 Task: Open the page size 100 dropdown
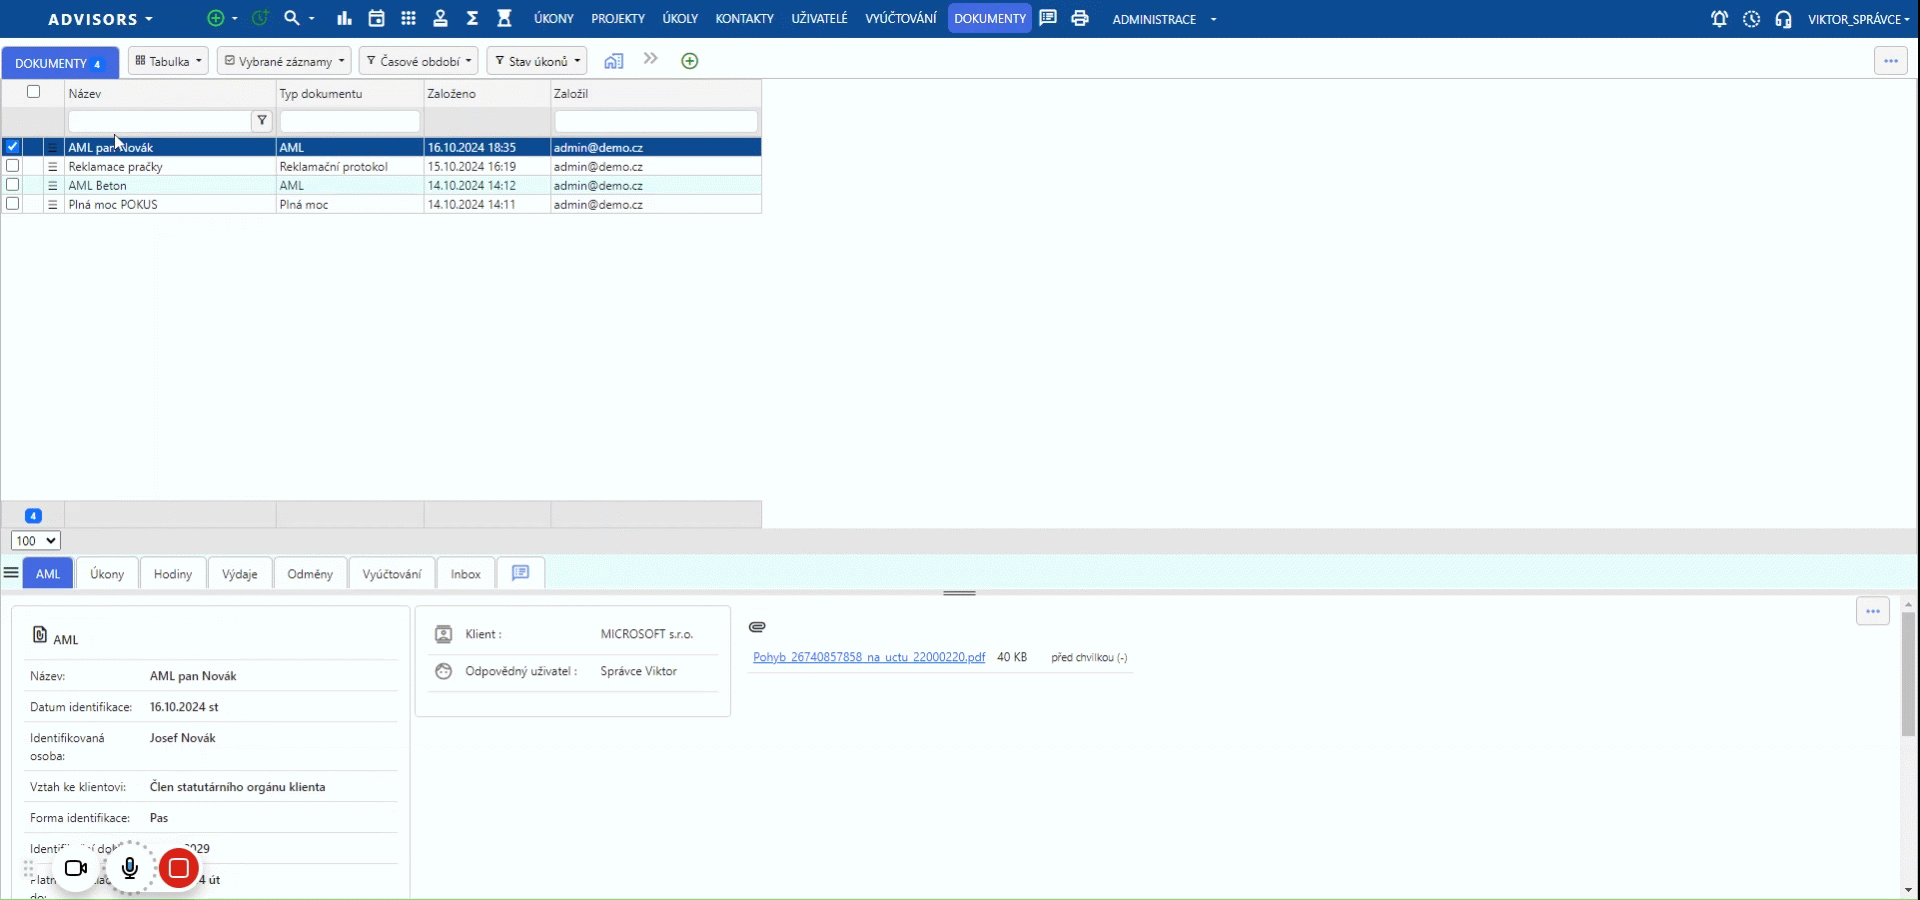pyautogui.click(x=36, y=541)
